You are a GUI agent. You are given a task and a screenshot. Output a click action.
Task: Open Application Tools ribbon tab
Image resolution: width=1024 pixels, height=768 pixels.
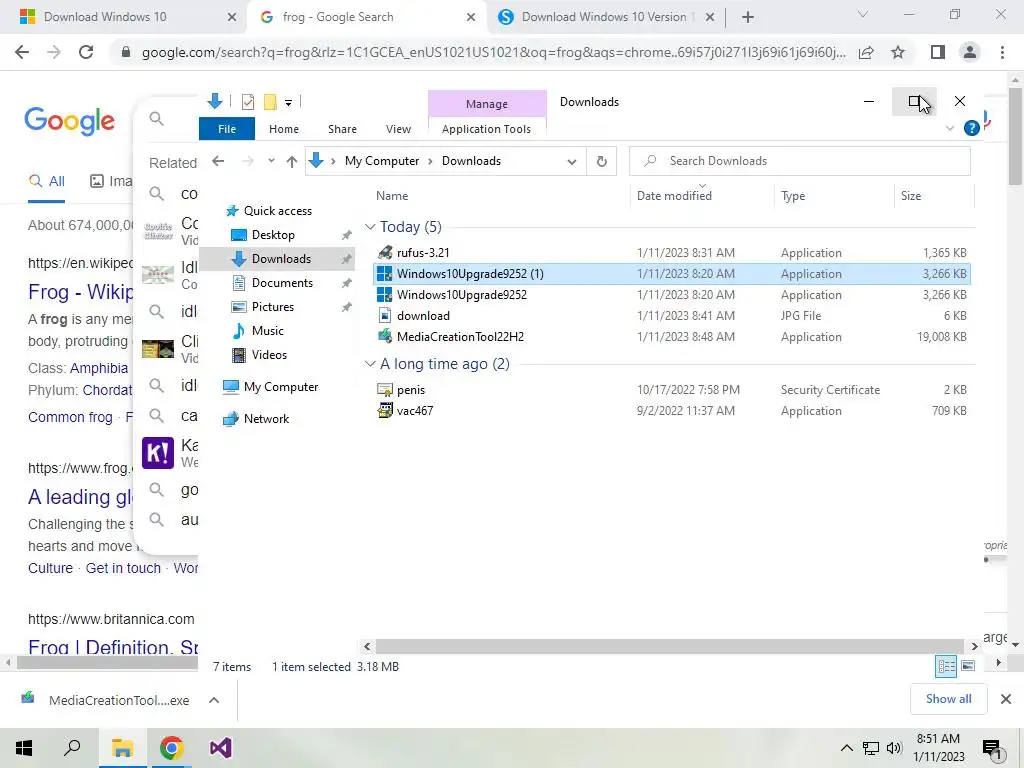(486, 129)
